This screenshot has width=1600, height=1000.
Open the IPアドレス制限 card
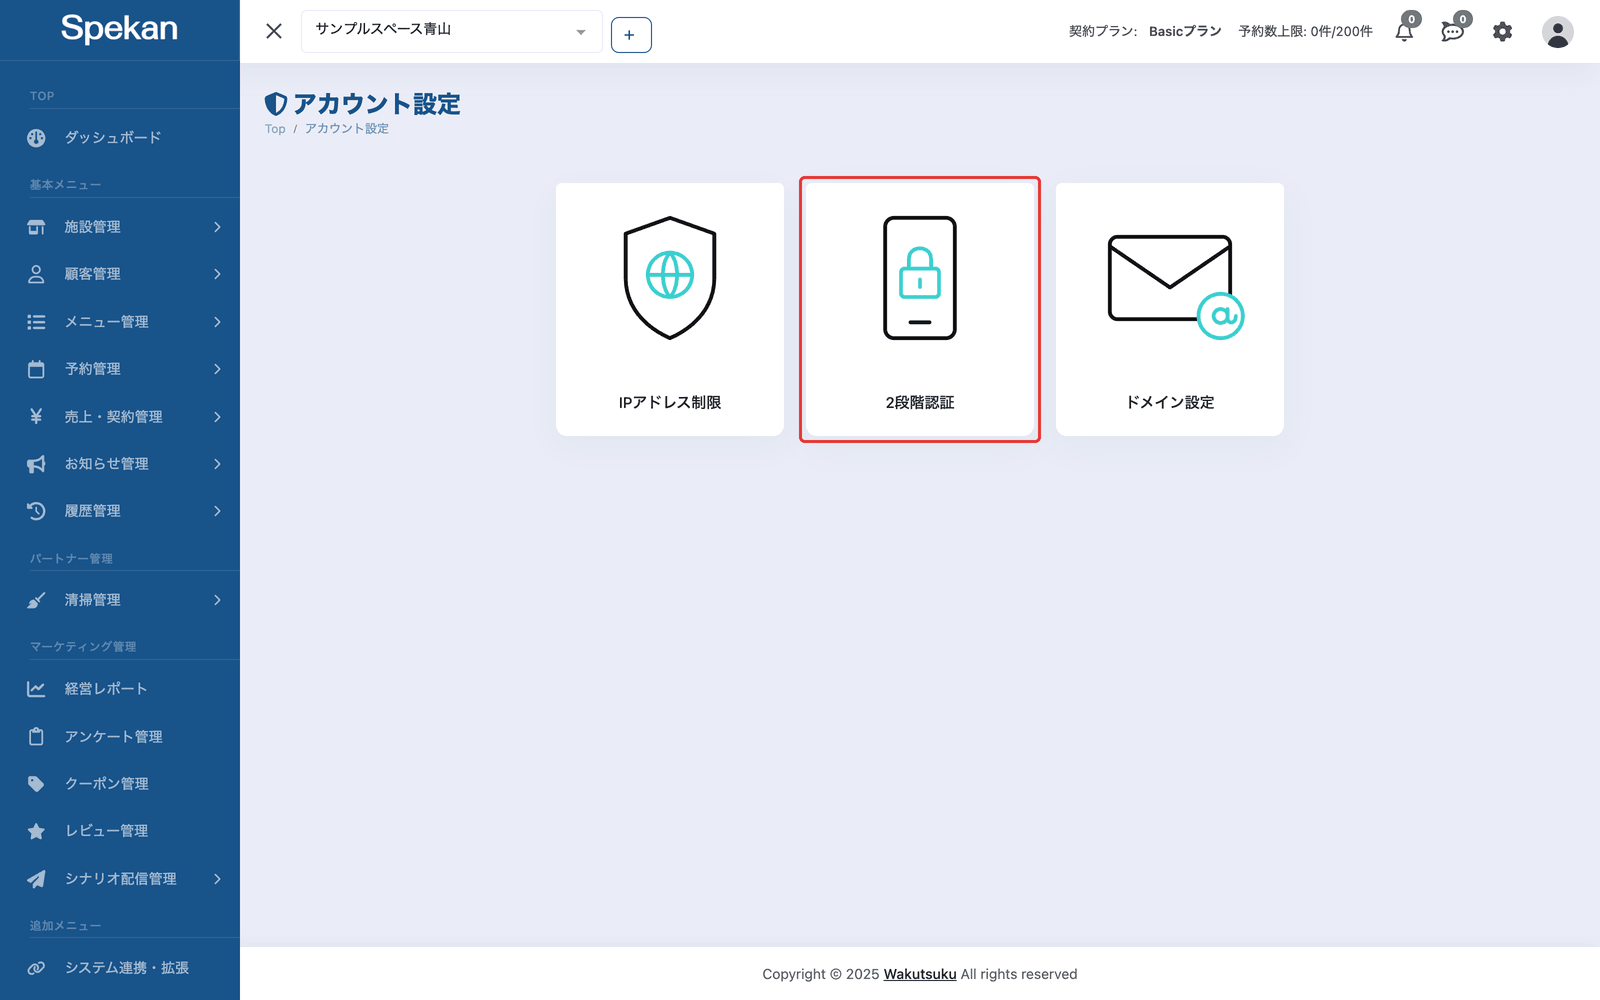coord(670,309)
